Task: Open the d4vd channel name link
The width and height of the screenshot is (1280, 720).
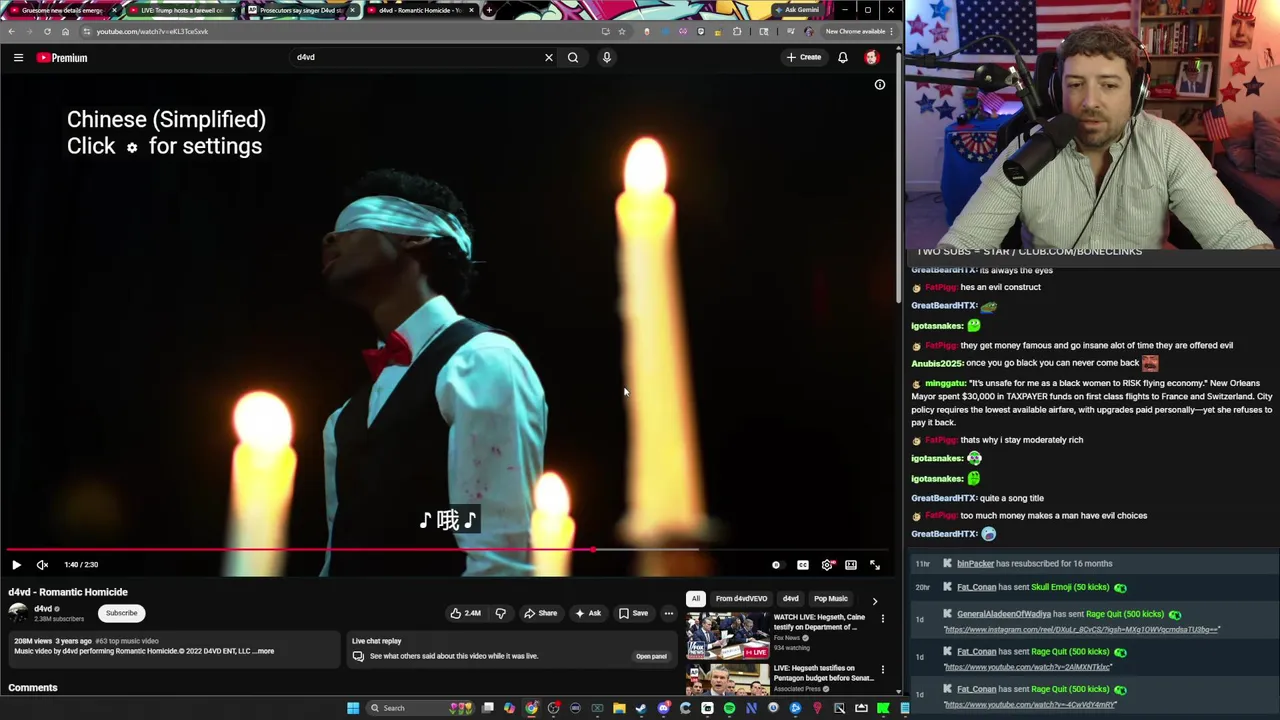Action: coord(43,608)
